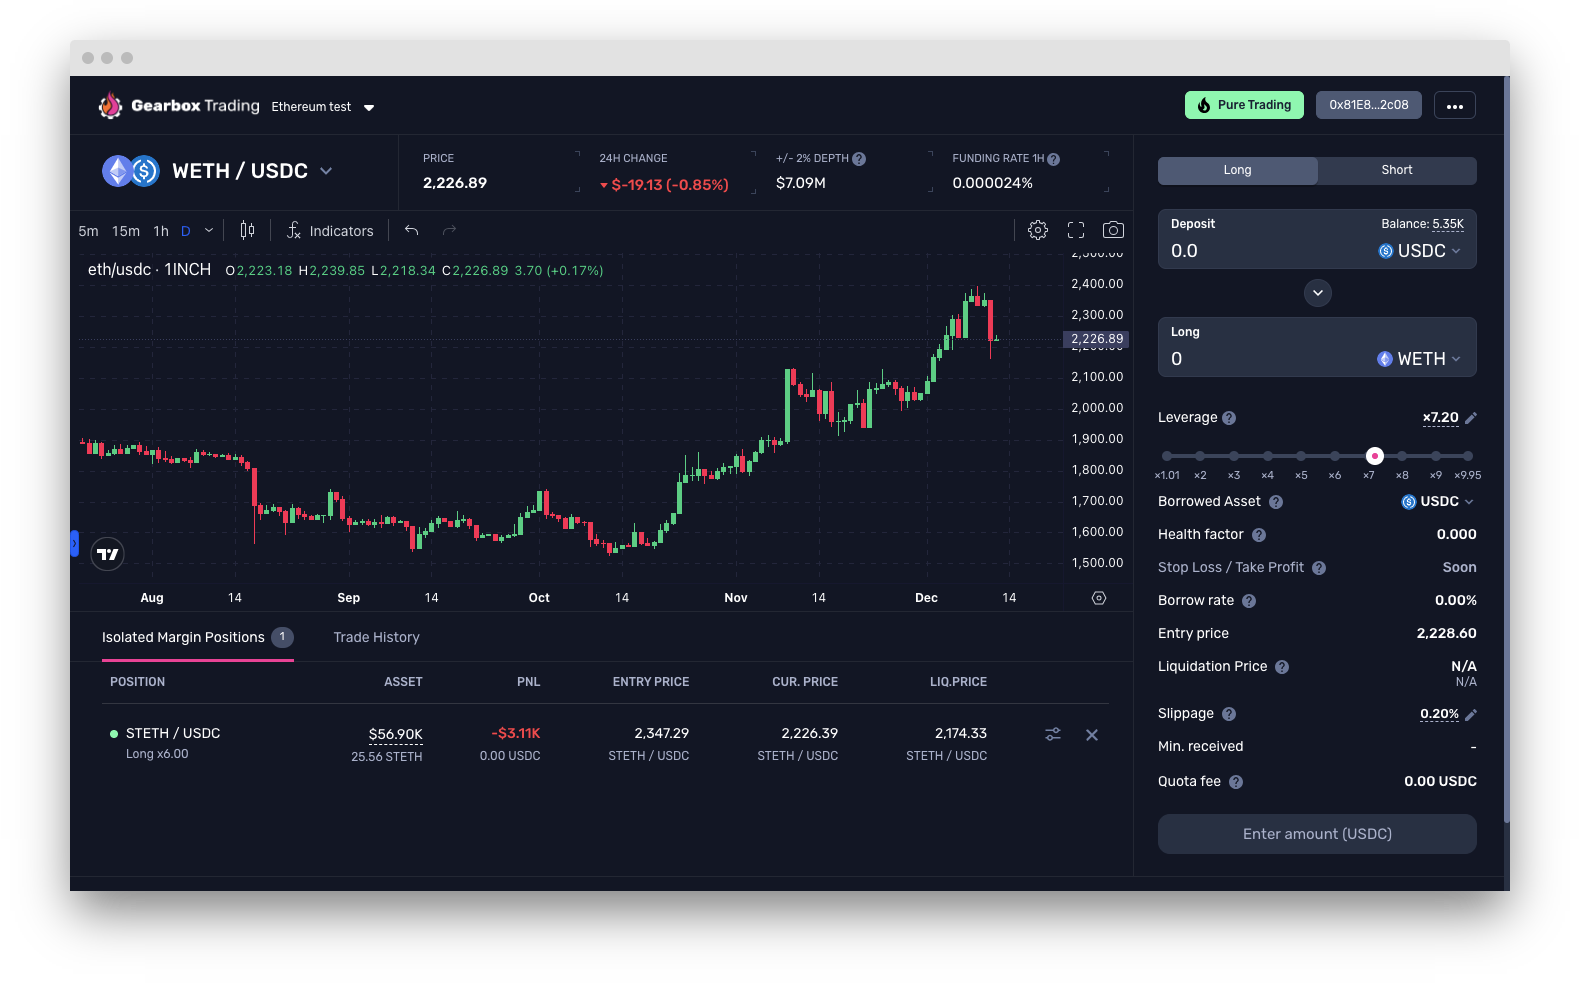Set leverage slider to x5 mark
The width and height of the screenshot is (1580, 991).
tap(1301, 456)
